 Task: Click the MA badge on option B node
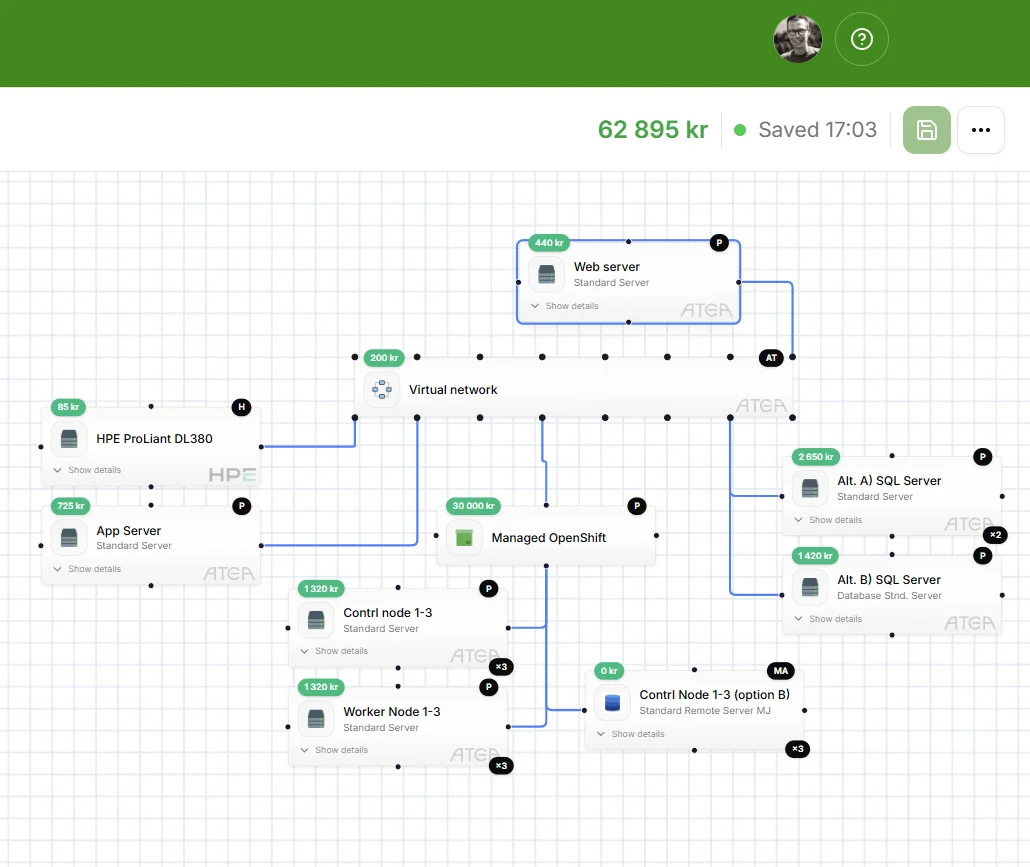tap(780, 670)
